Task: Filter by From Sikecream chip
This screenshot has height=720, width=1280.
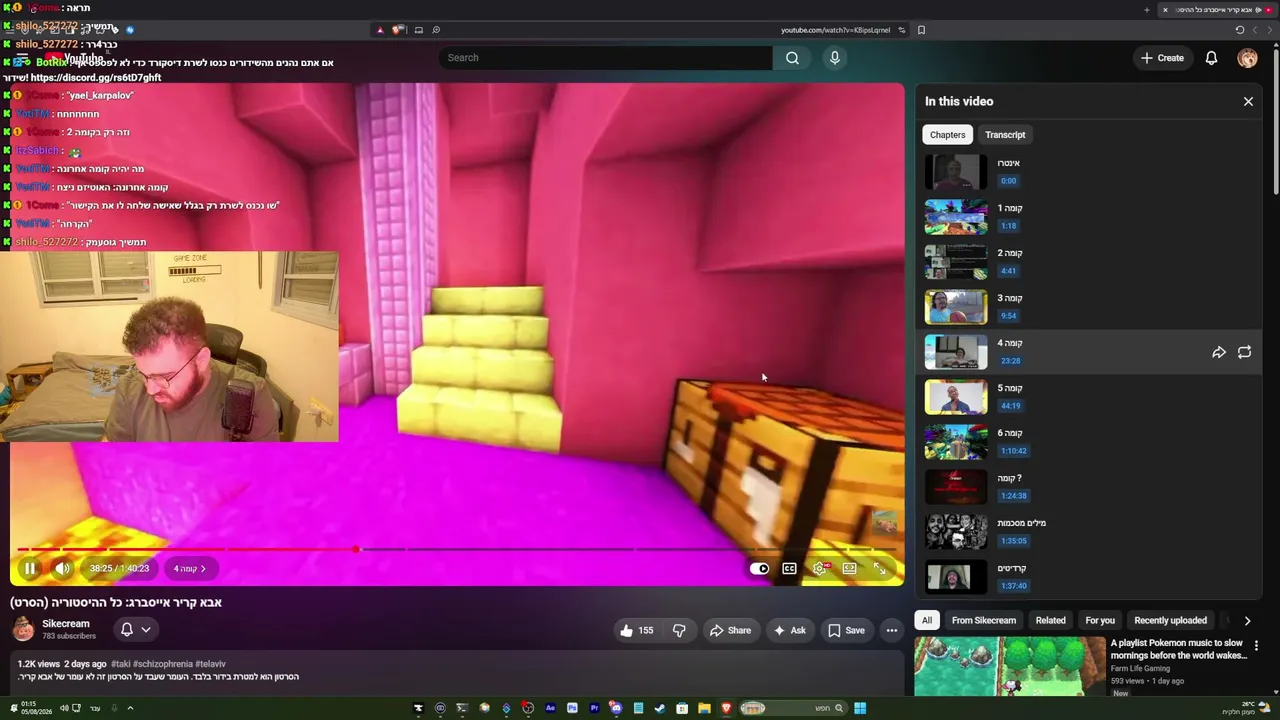Action: click(x=984, y=620)
